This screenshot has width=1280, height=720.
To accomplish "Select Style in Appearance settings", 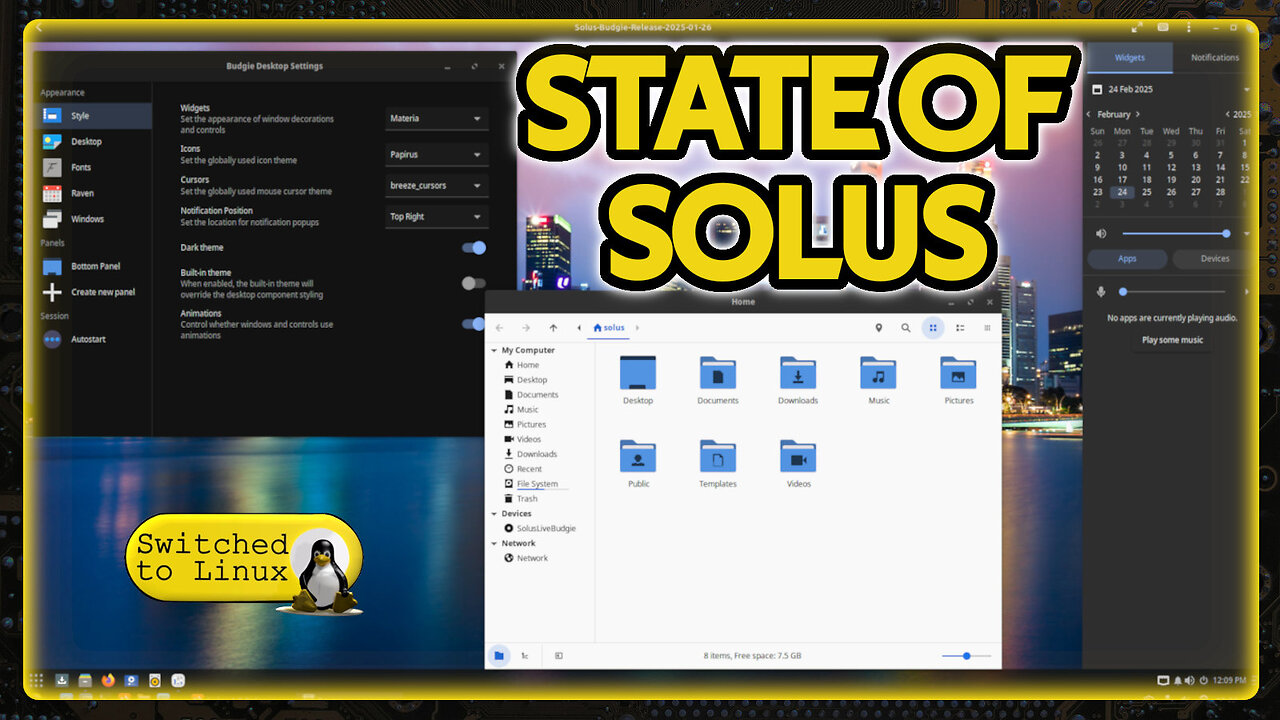I will (x=95, y=116).
